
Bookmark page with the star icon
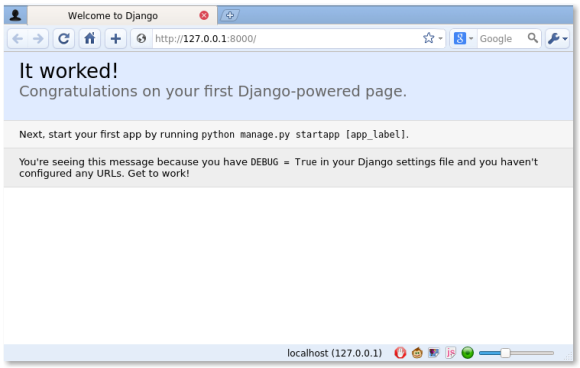pos(428,38)
